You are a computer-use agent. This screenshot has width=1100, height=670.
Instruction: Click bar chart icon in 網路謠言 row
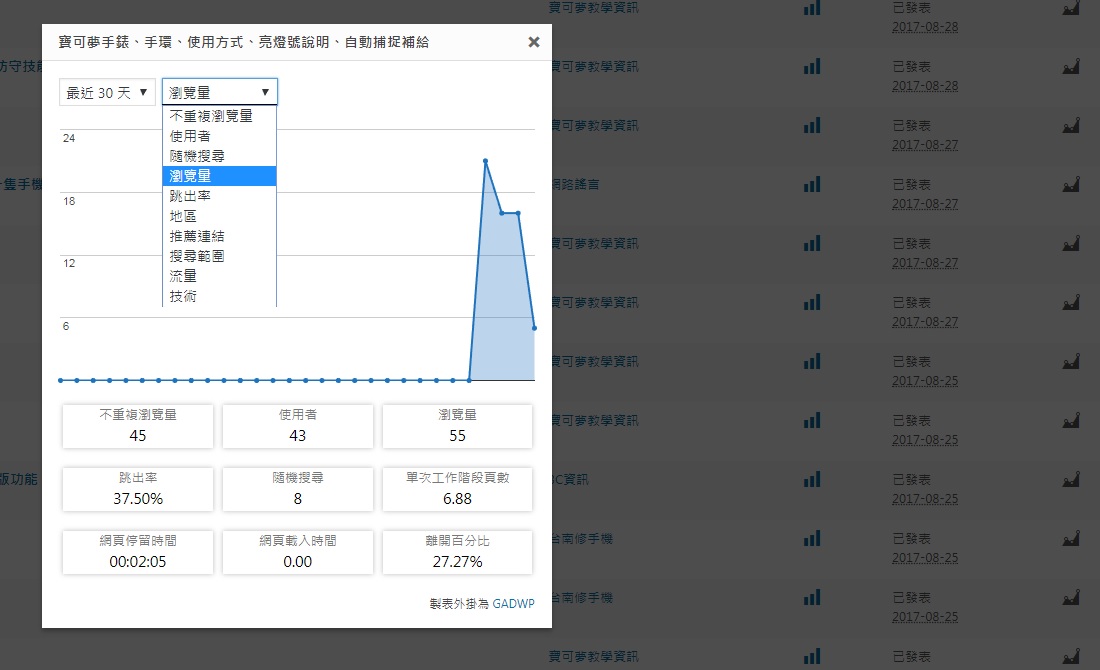812,185
